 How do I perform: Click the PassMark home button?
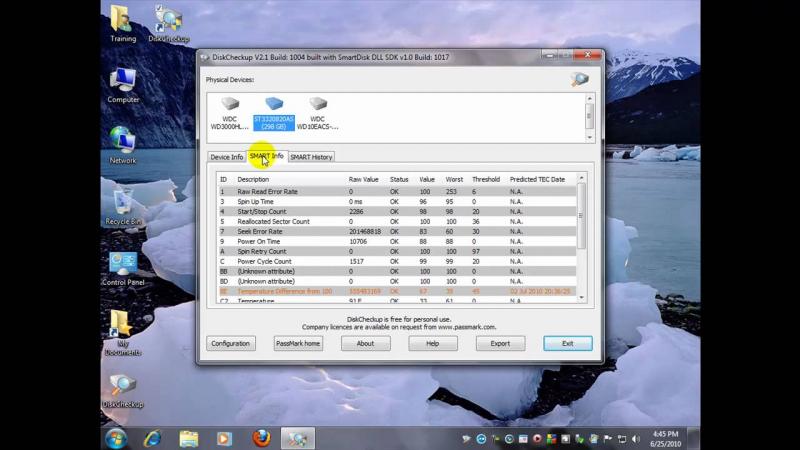coord(298,343)
